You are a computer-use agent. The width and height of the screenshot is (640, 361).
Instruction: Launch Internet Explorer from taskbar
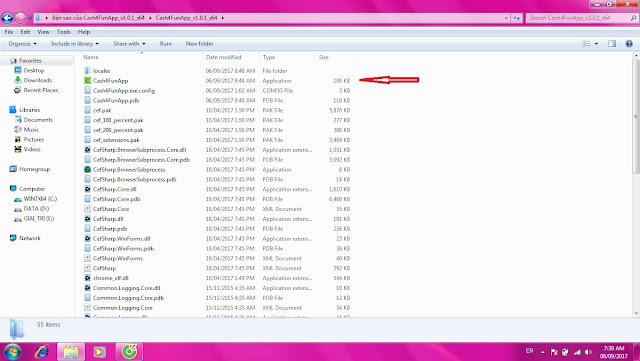[42, 352]
